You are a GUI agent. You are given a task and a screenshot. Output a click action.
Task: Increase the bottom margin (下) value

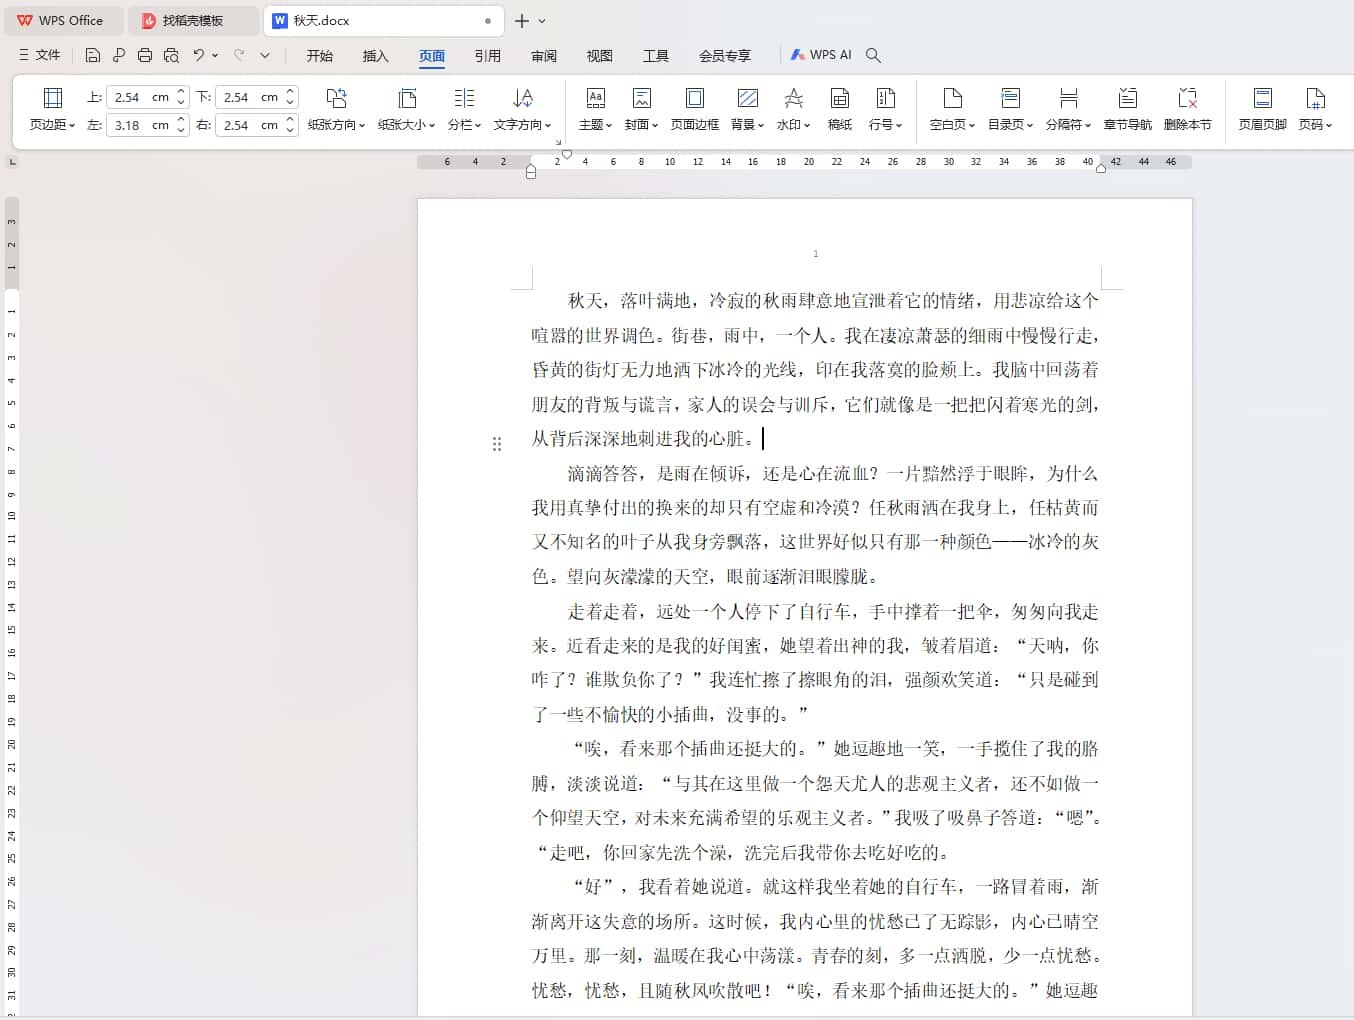pos(290,92)
